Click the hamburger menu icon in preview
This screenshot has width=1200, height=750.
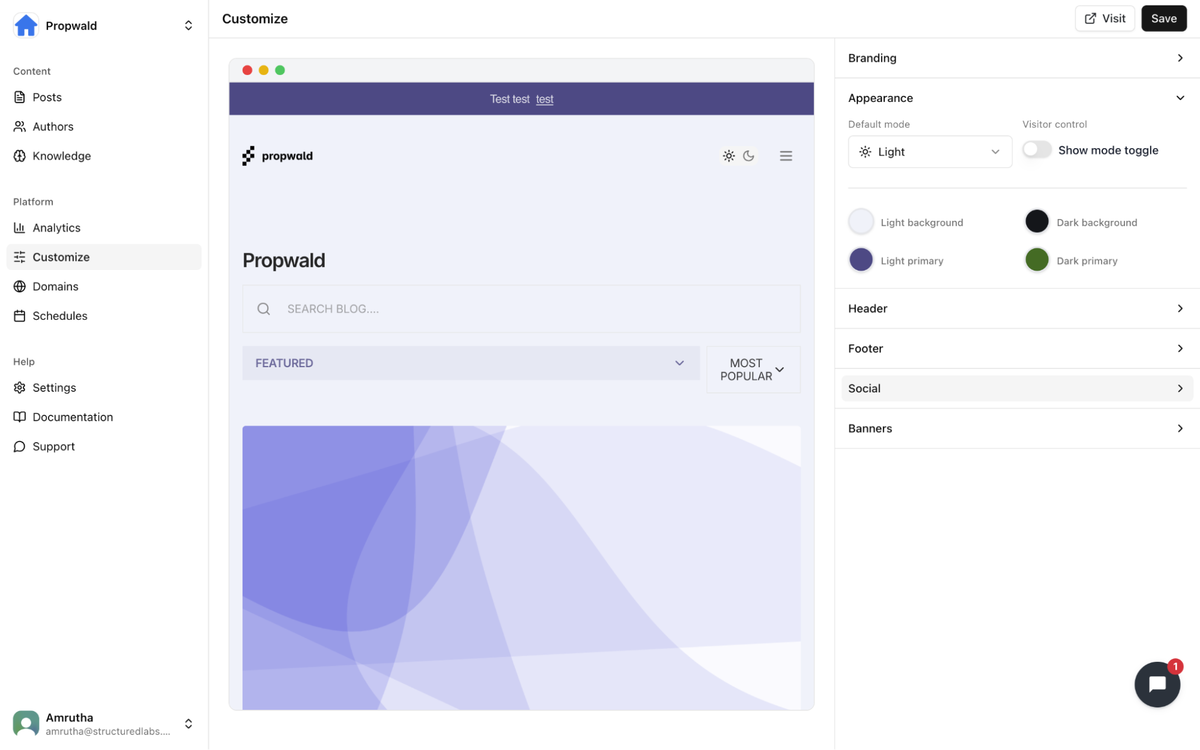tap(786, 156)
